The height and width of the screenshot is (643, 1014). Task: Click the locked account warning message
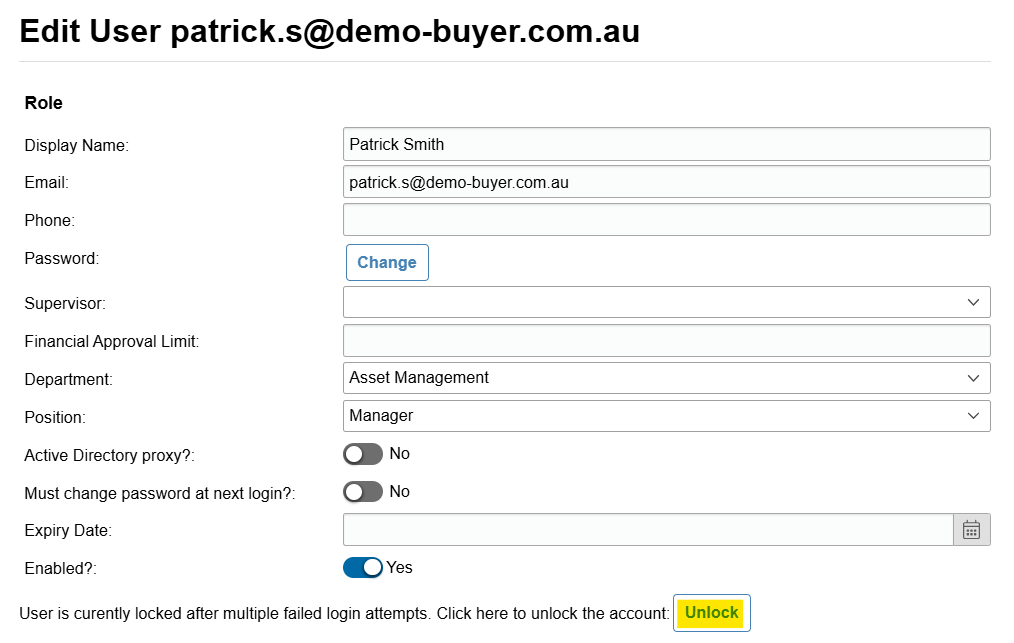344,613
